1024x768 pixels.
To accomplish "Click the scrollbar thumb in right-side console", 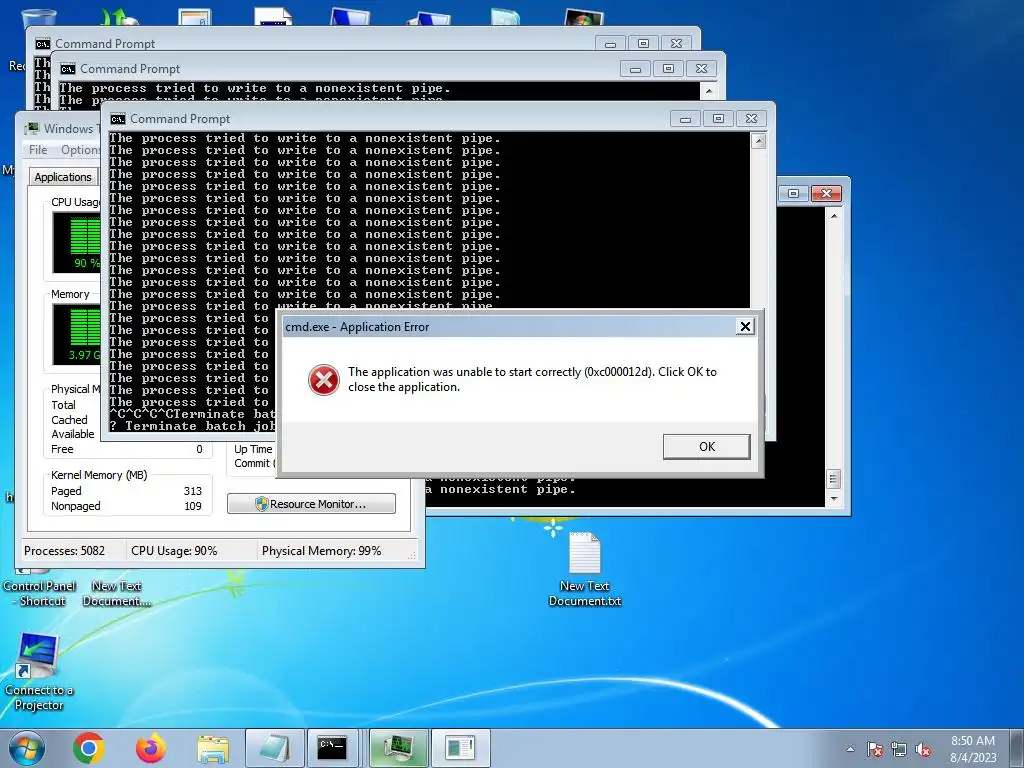I will coord(834,479).
